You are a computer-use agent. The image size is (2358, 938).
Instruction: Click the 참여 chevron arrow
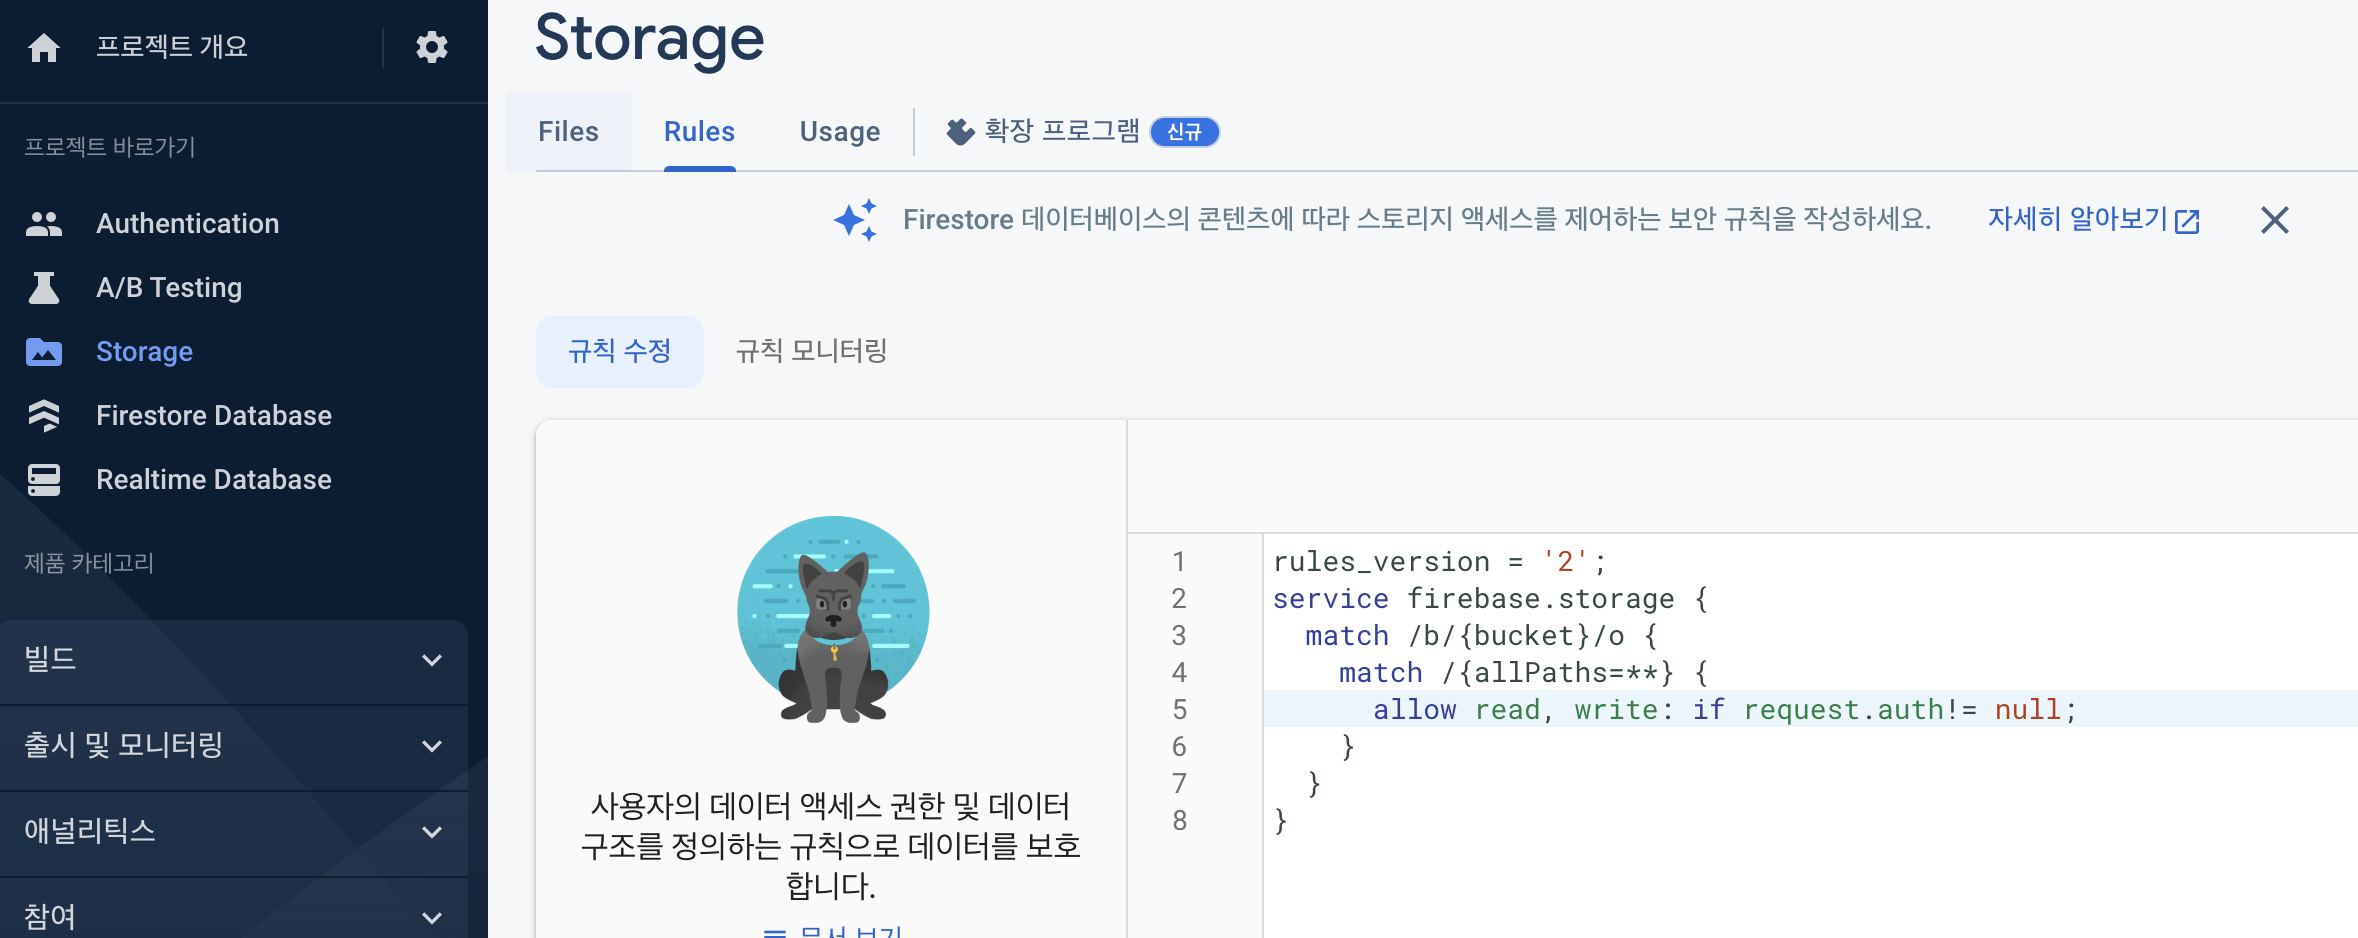point(432,918)
